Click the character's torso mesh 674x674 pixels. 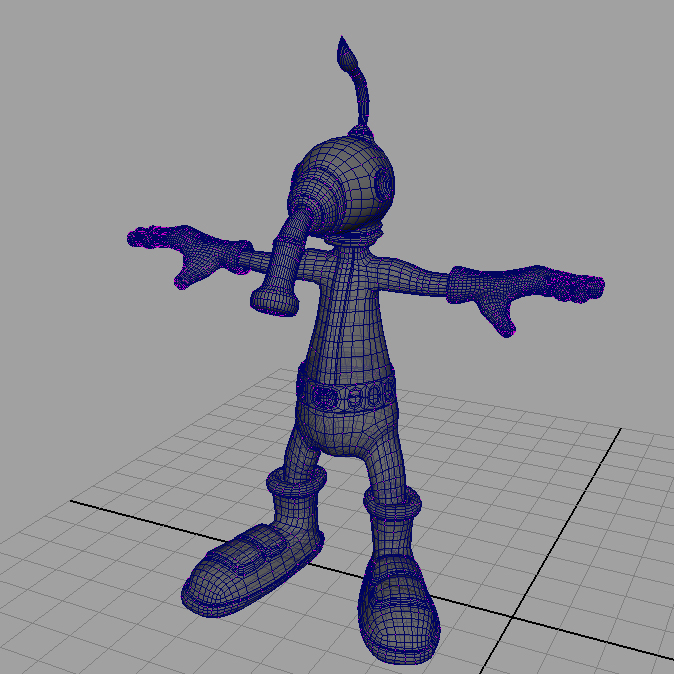pos(349,314)
